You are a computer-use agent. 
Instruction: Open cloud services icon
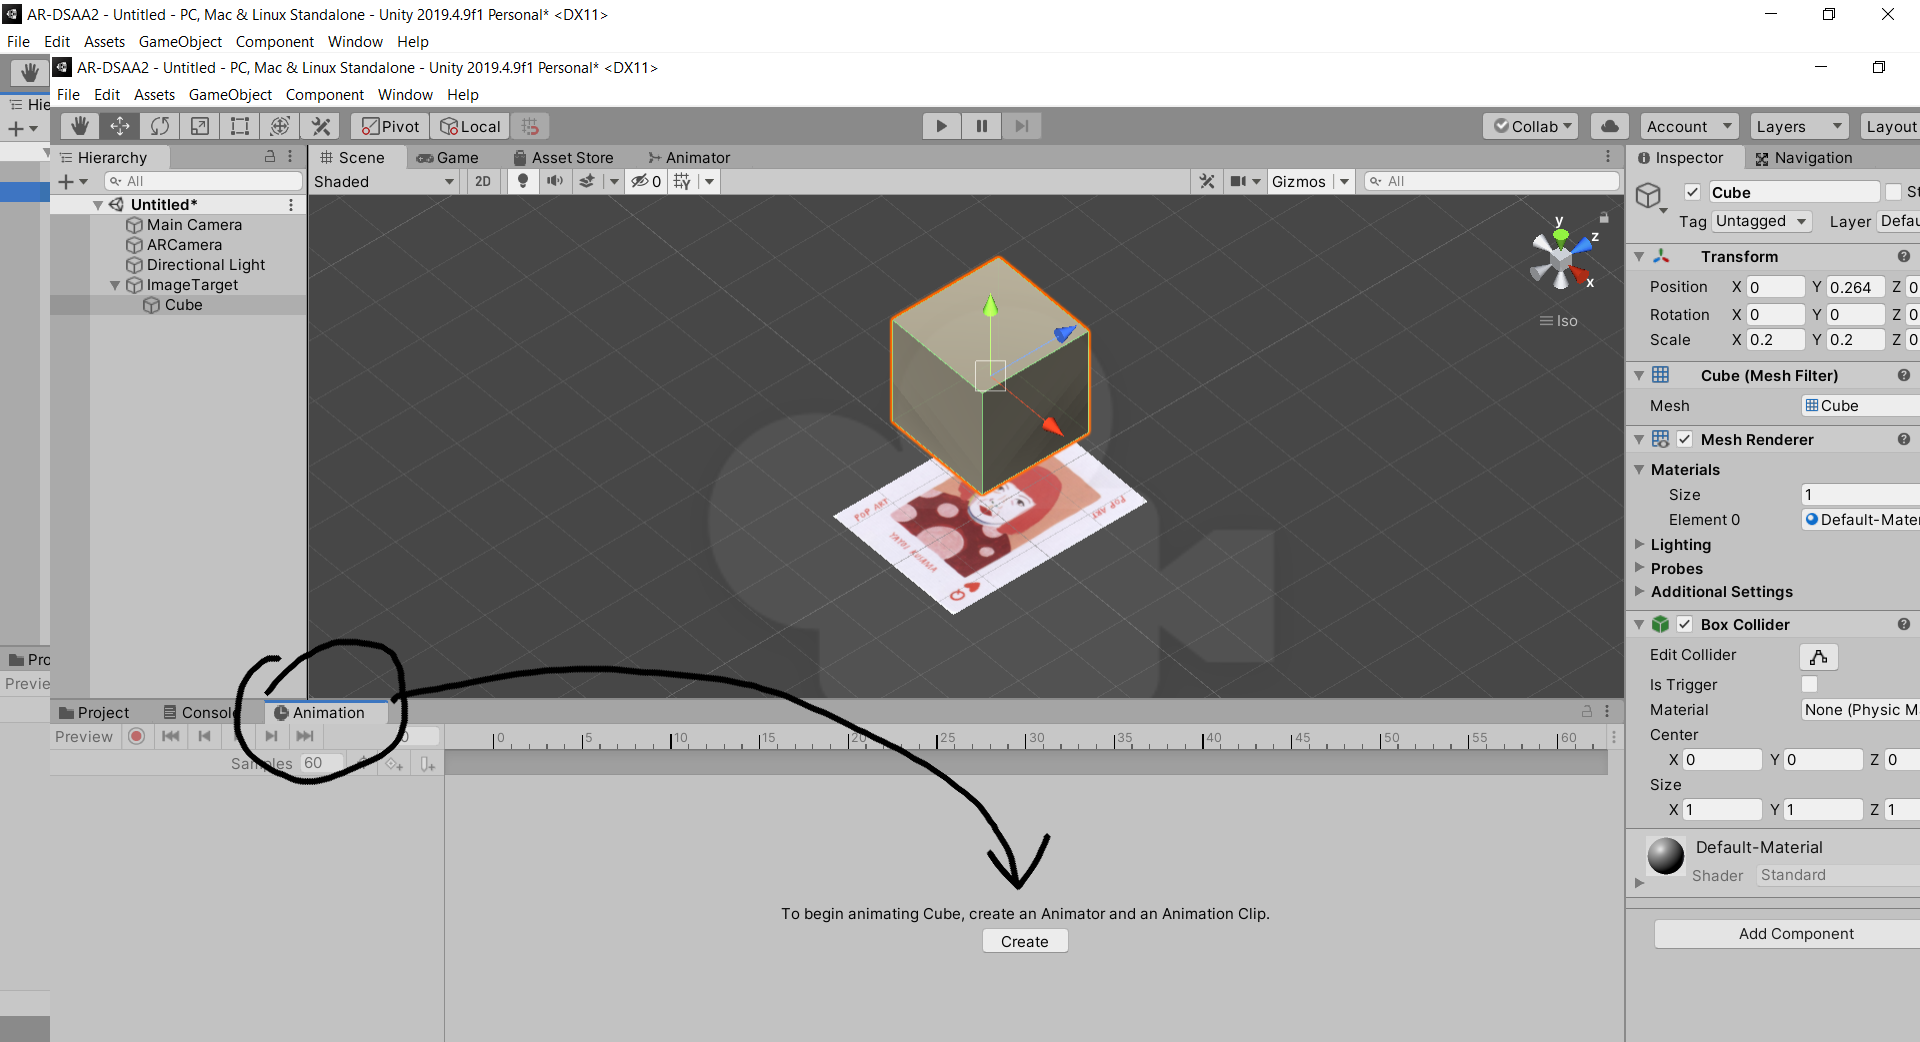click(1609, 126)
